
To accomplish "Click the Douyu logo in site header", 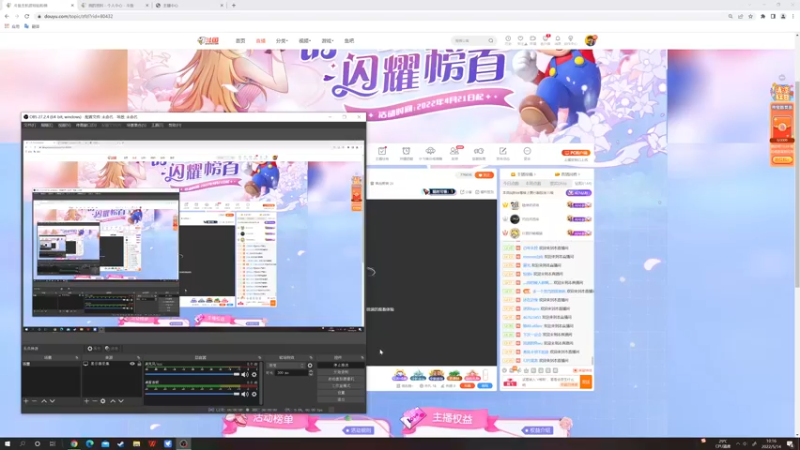I will (x=208, y=41).
